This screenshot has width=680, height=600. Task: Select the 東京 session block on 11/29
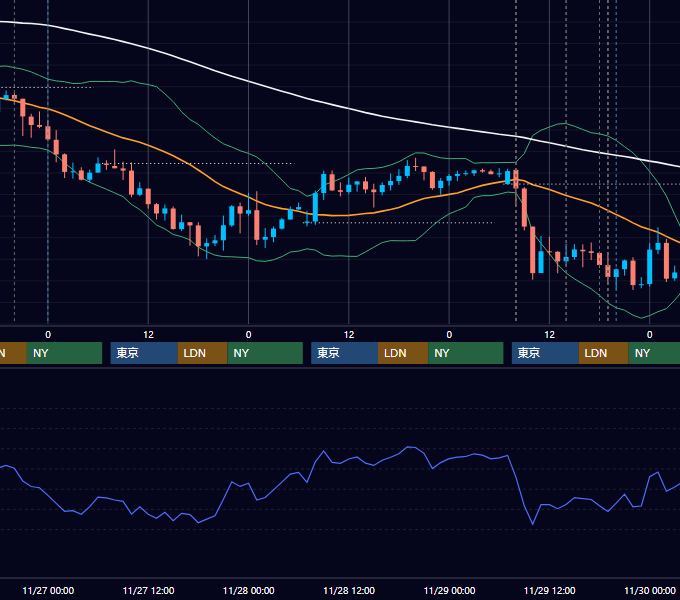[x=545, y=353]
